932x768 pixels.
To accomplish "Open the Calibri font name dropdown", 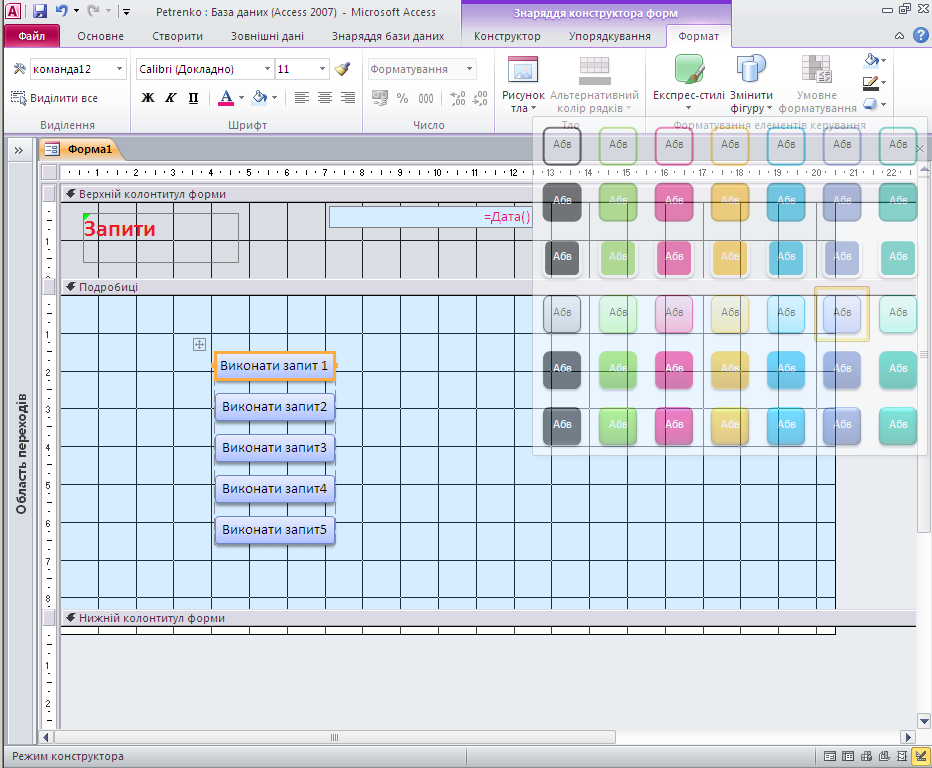I will [x=267, y=70].
